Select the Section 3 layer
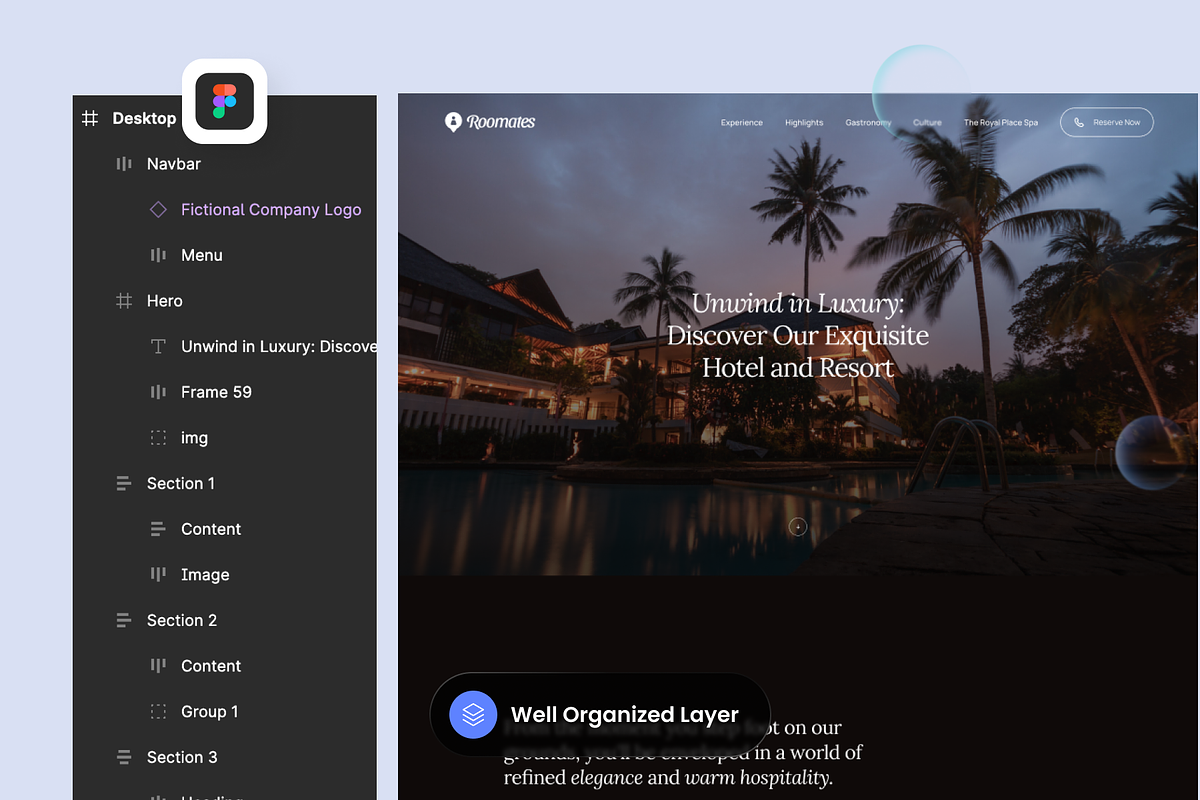 pyautogui.click(x=182, y=758)
